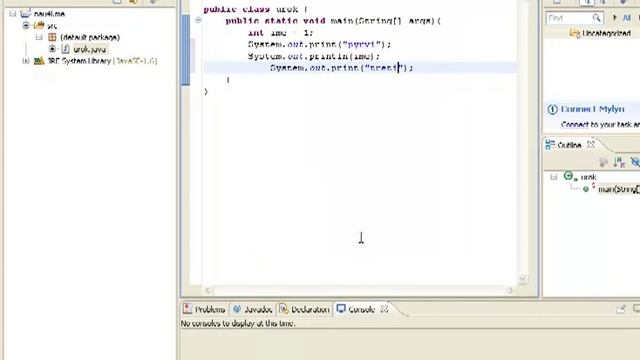This screenshot has width=640, height=360.
Task: Click the underlined Connect link text
Action: (574, 124)
